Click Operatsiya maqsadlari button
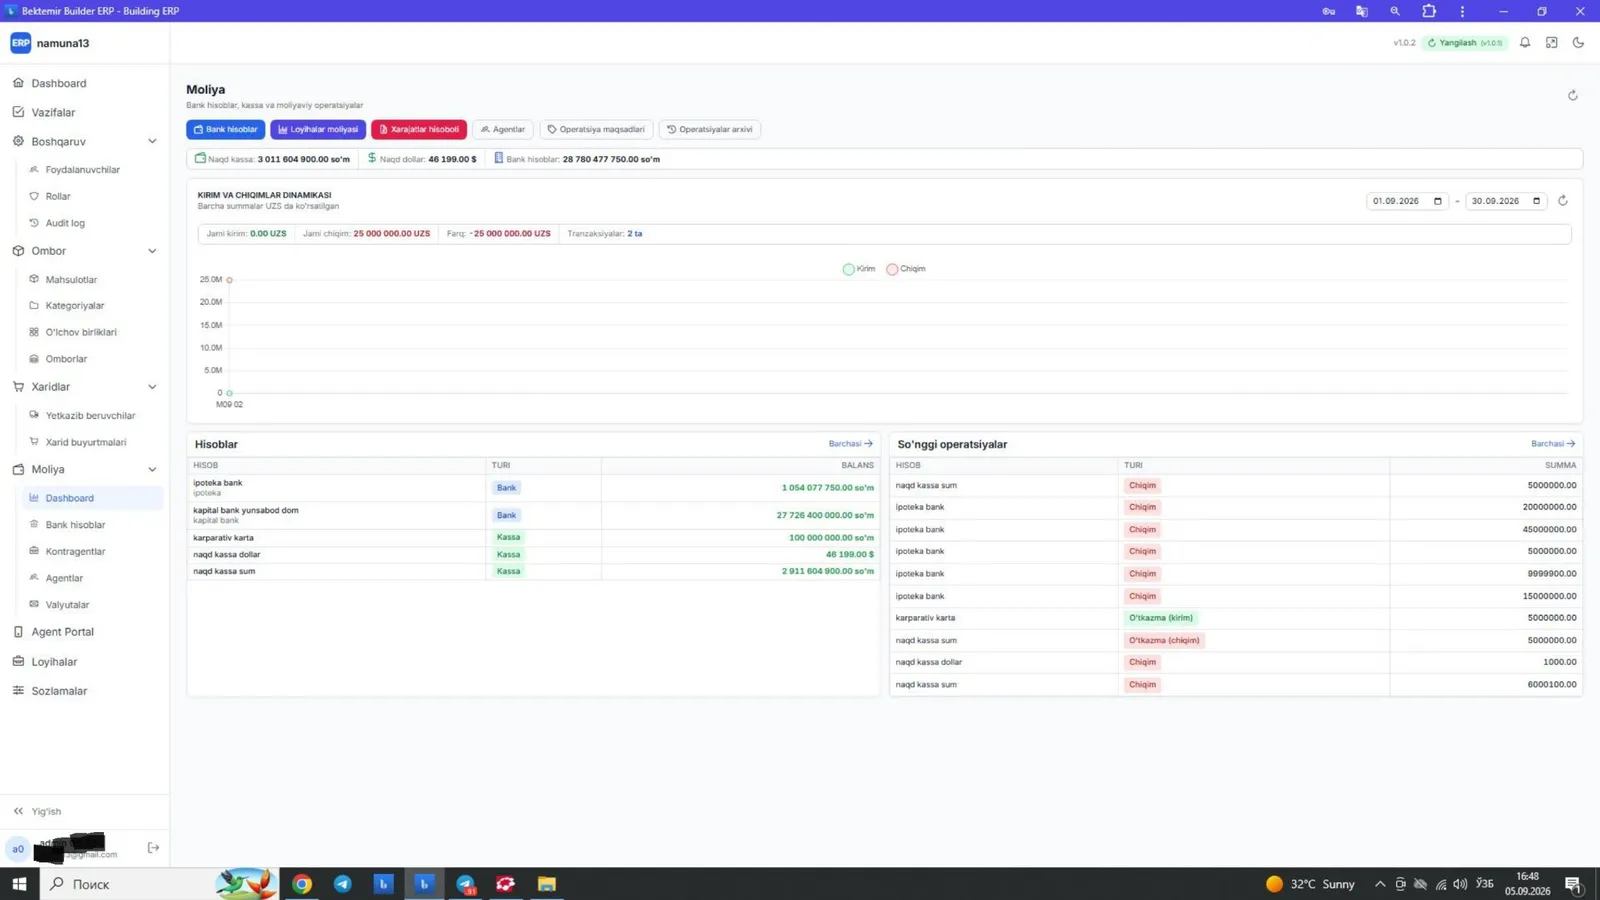The width and height of the screenshot is (1600, 900). coord(596,129)
